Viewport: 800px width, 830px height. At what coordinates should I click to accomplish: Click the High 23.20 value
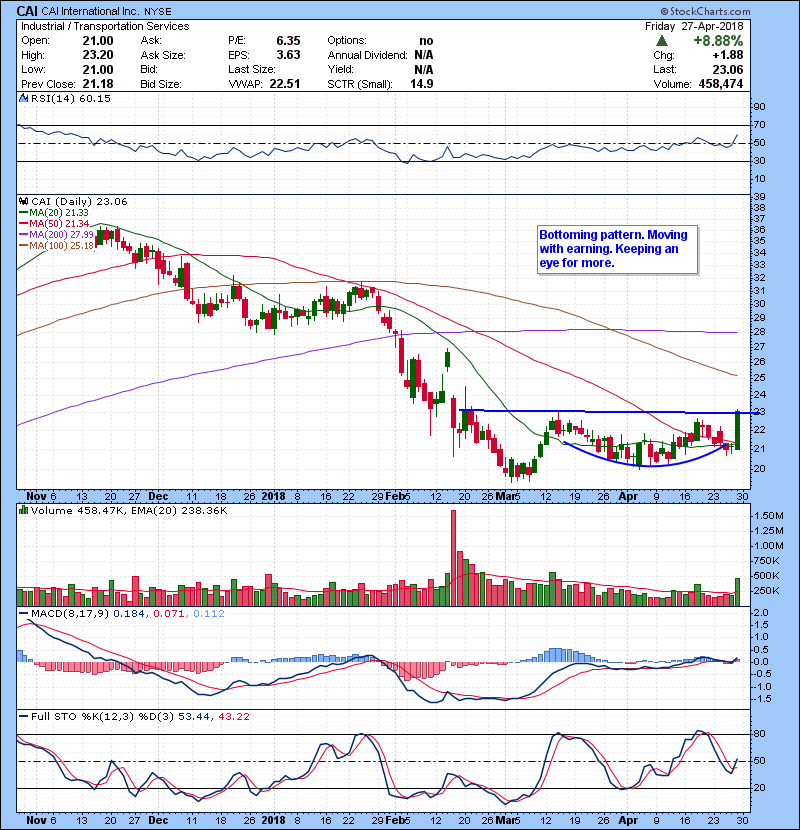[98, 55]
